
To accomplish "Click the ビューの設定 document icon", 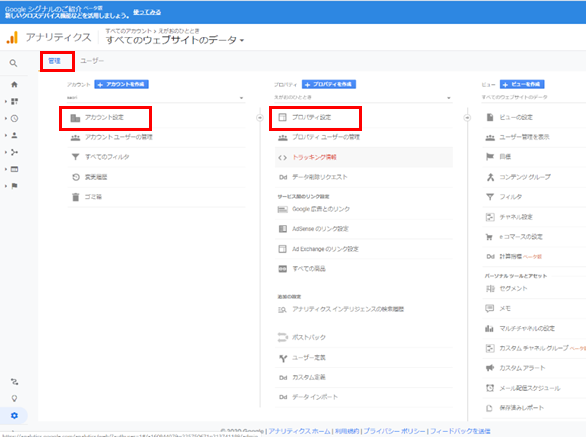I will (x=490, y=117).
